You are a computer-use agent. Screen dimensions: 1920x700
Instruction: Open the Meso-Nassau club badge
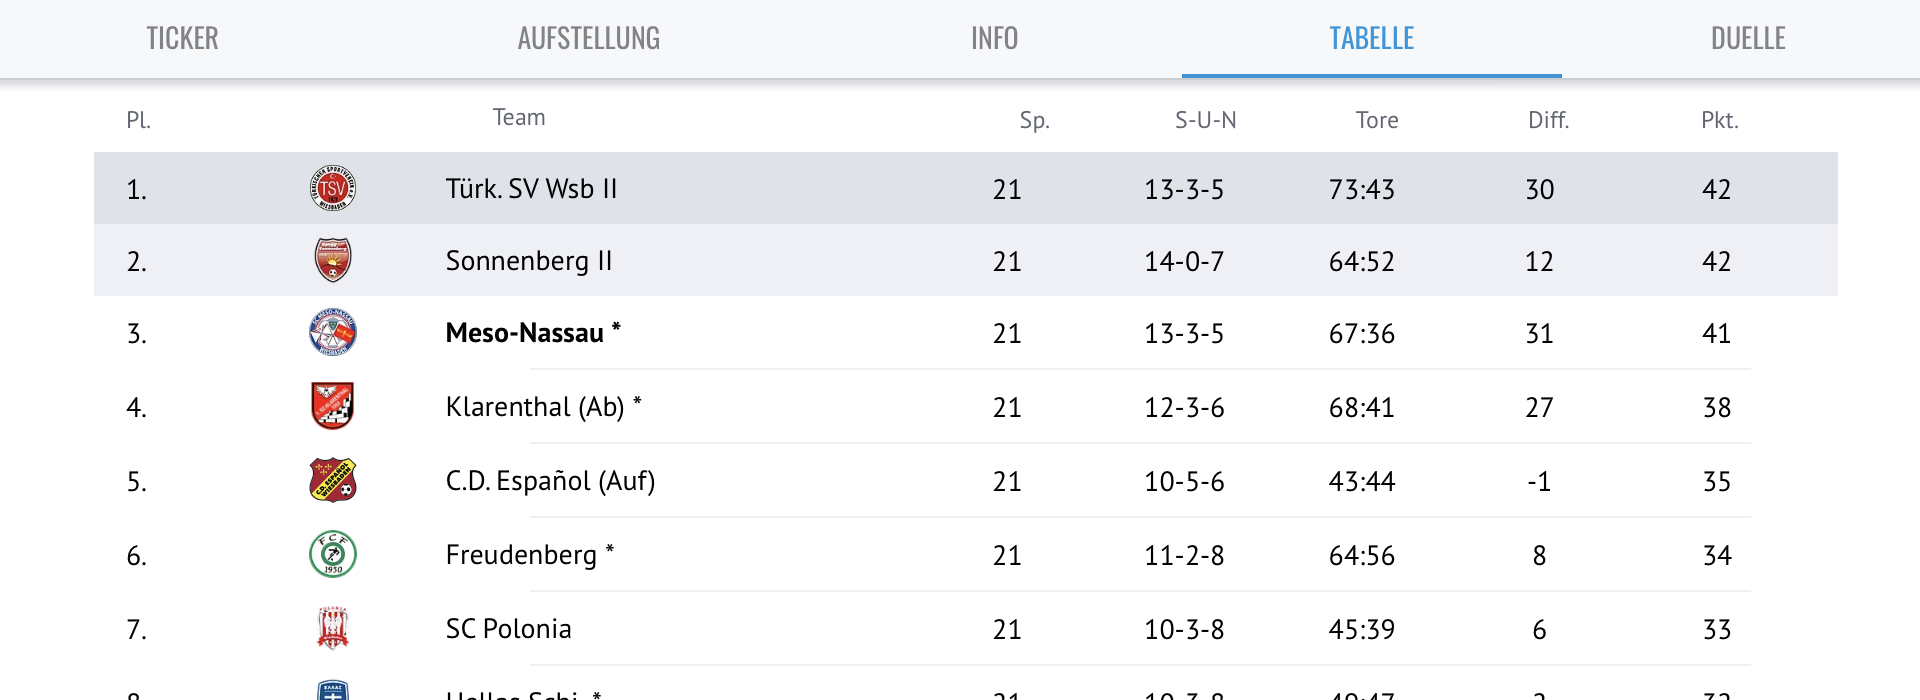(x=334, y=334)
